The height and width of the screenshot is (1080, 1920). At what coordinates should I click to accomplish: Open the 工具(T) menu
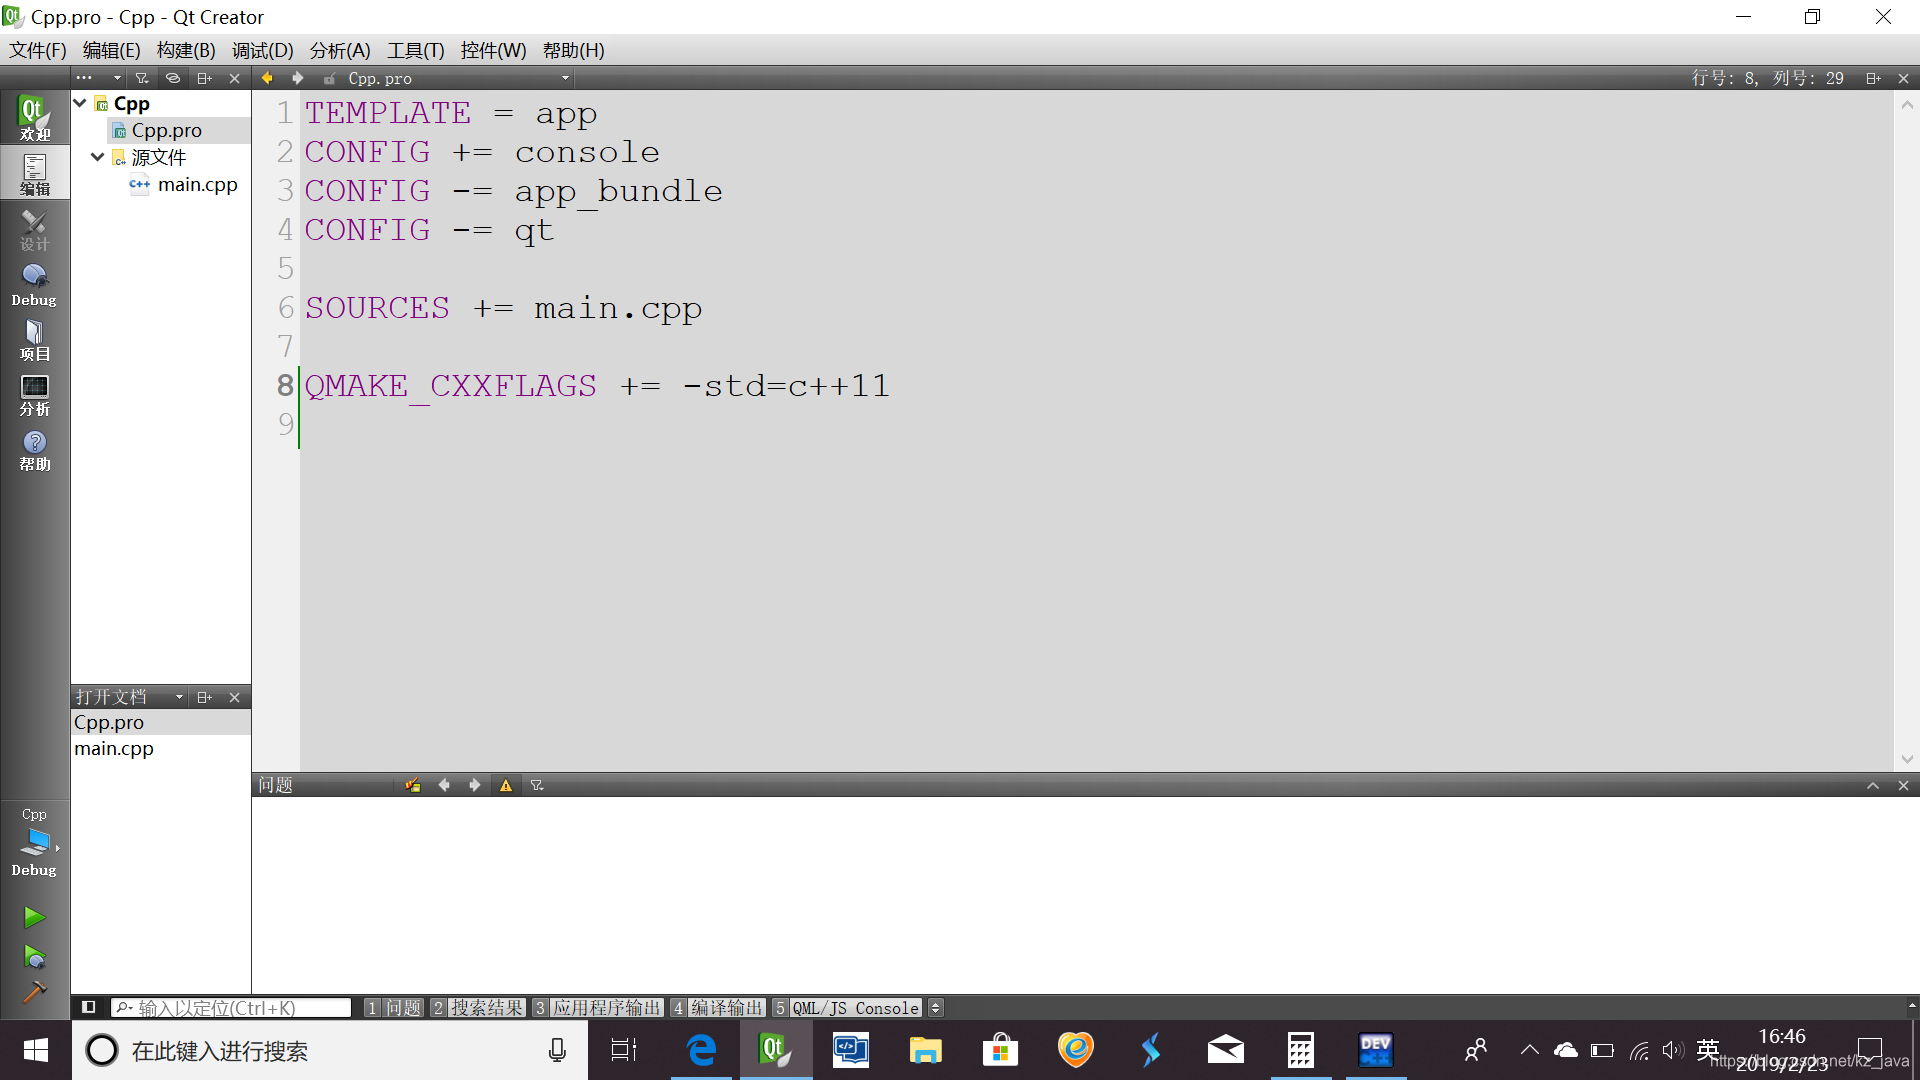pos(416,50)
